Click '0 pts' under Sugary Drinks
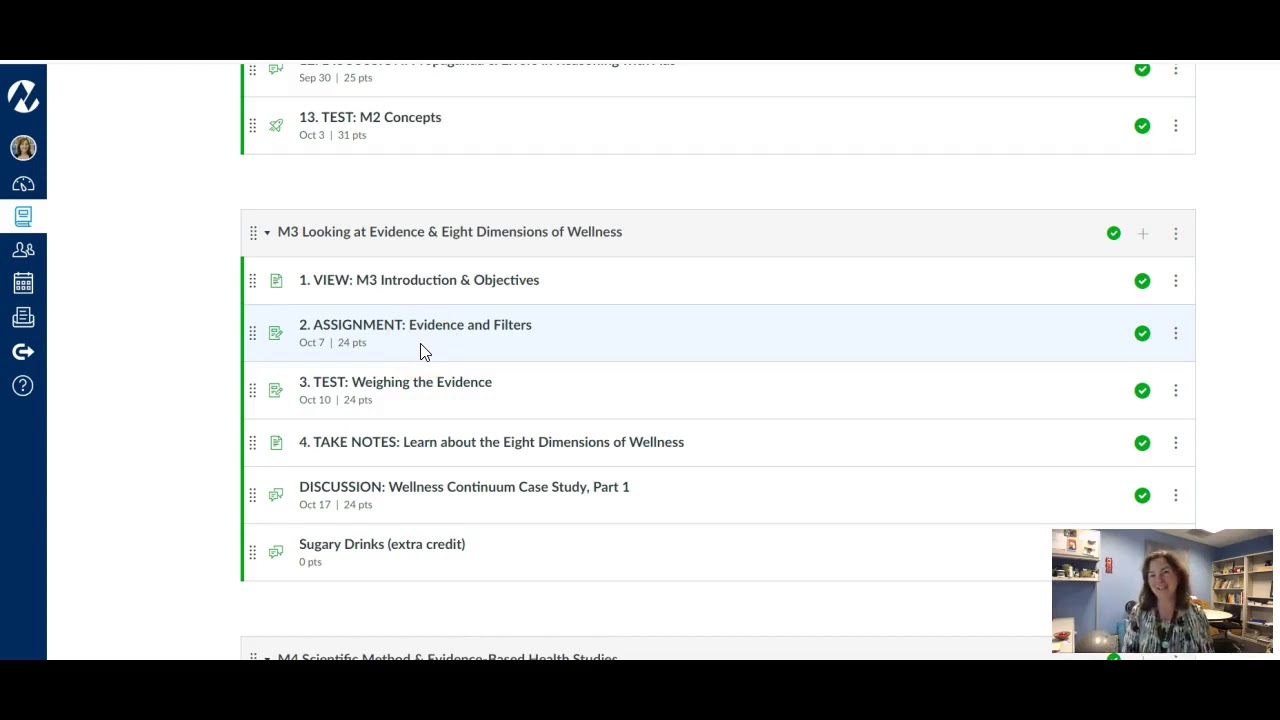Viewport: 1280px width, 720px height. click(x=310, y=562)
